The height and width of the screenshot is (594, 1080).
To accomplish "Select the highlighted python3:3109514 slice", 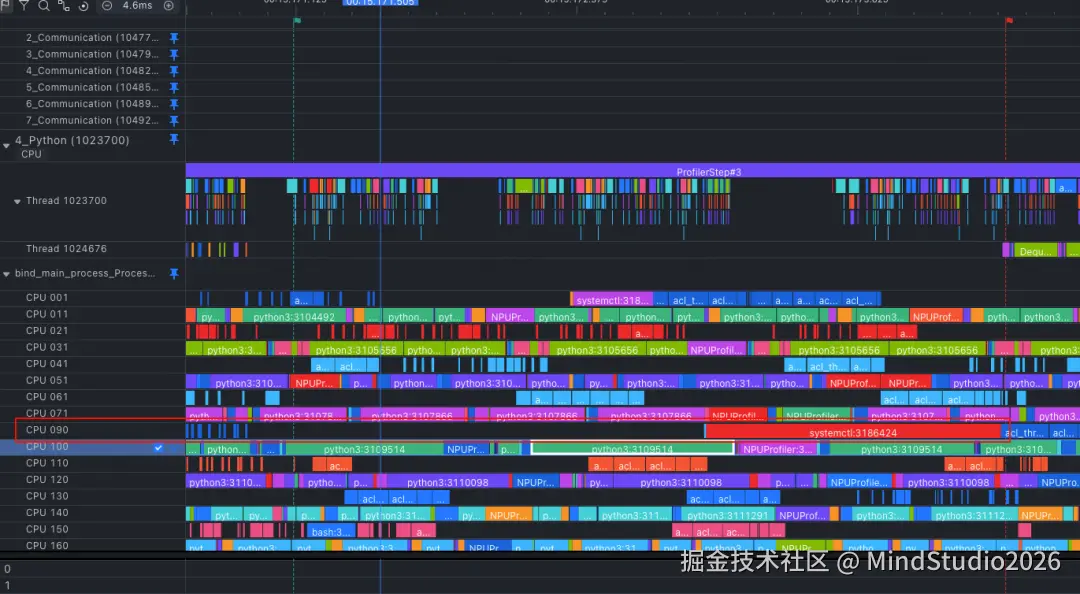I will [x=632, y=449].
